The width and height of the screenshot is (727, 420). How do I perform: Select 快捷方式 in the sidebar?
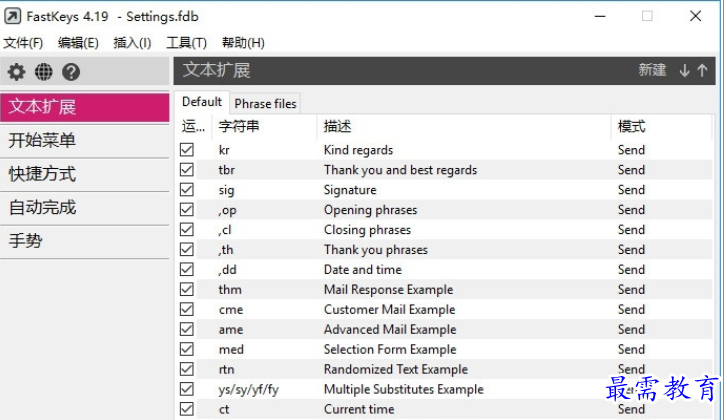(85, 174)
